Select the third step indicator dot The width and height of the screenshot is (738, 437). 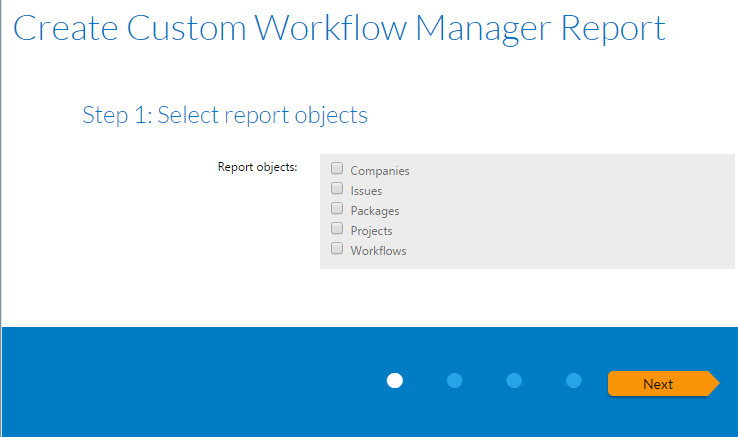click(514, 380)
